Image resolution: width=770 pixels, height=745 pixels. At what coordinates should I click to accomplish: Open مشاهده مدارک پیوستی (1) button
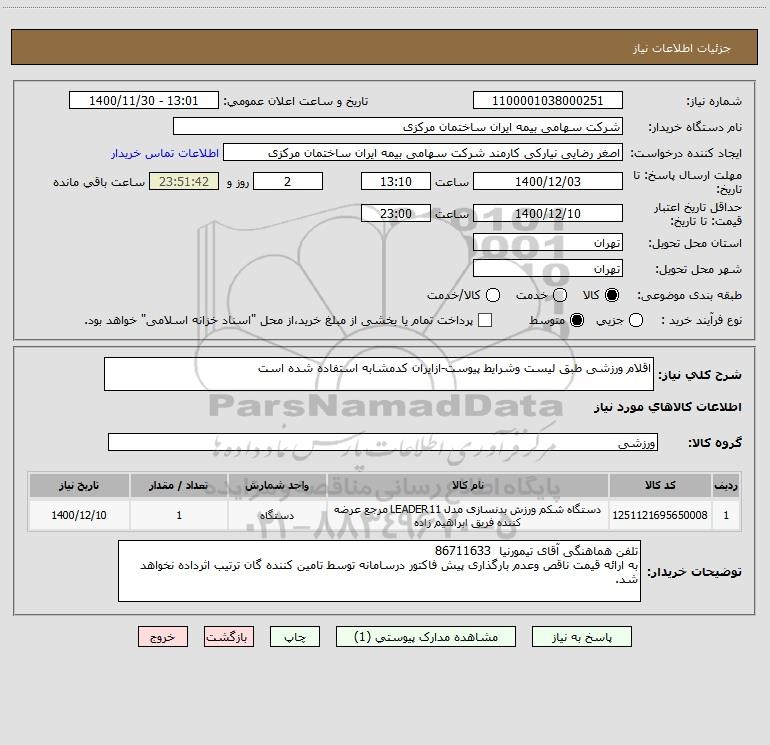[x=426, y=637]
